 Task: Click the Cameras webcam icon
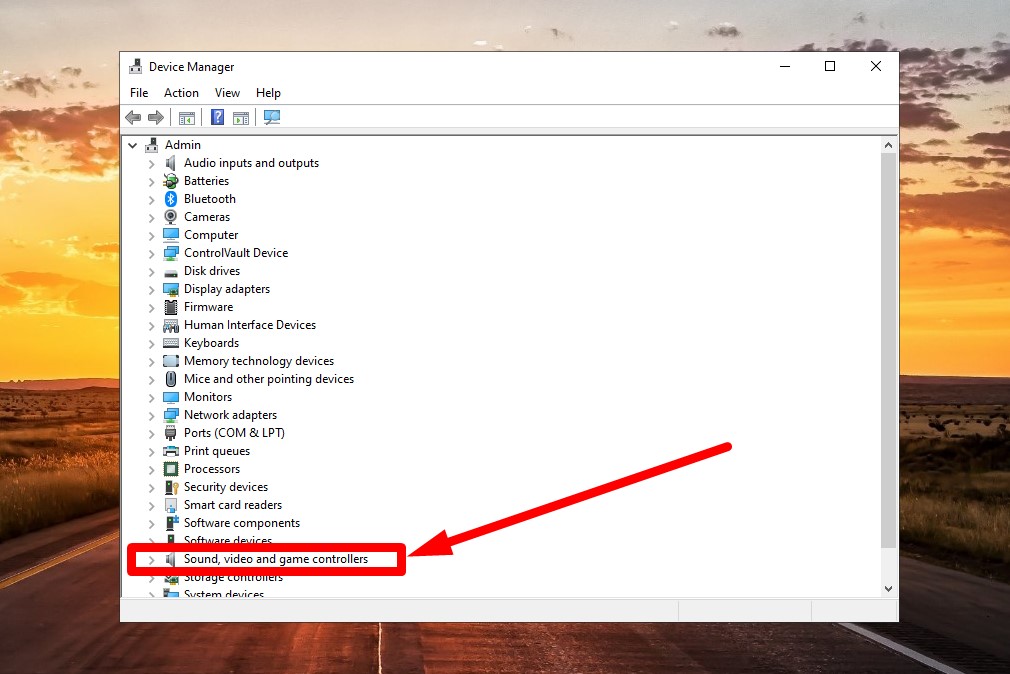click(x=171, y=217)
